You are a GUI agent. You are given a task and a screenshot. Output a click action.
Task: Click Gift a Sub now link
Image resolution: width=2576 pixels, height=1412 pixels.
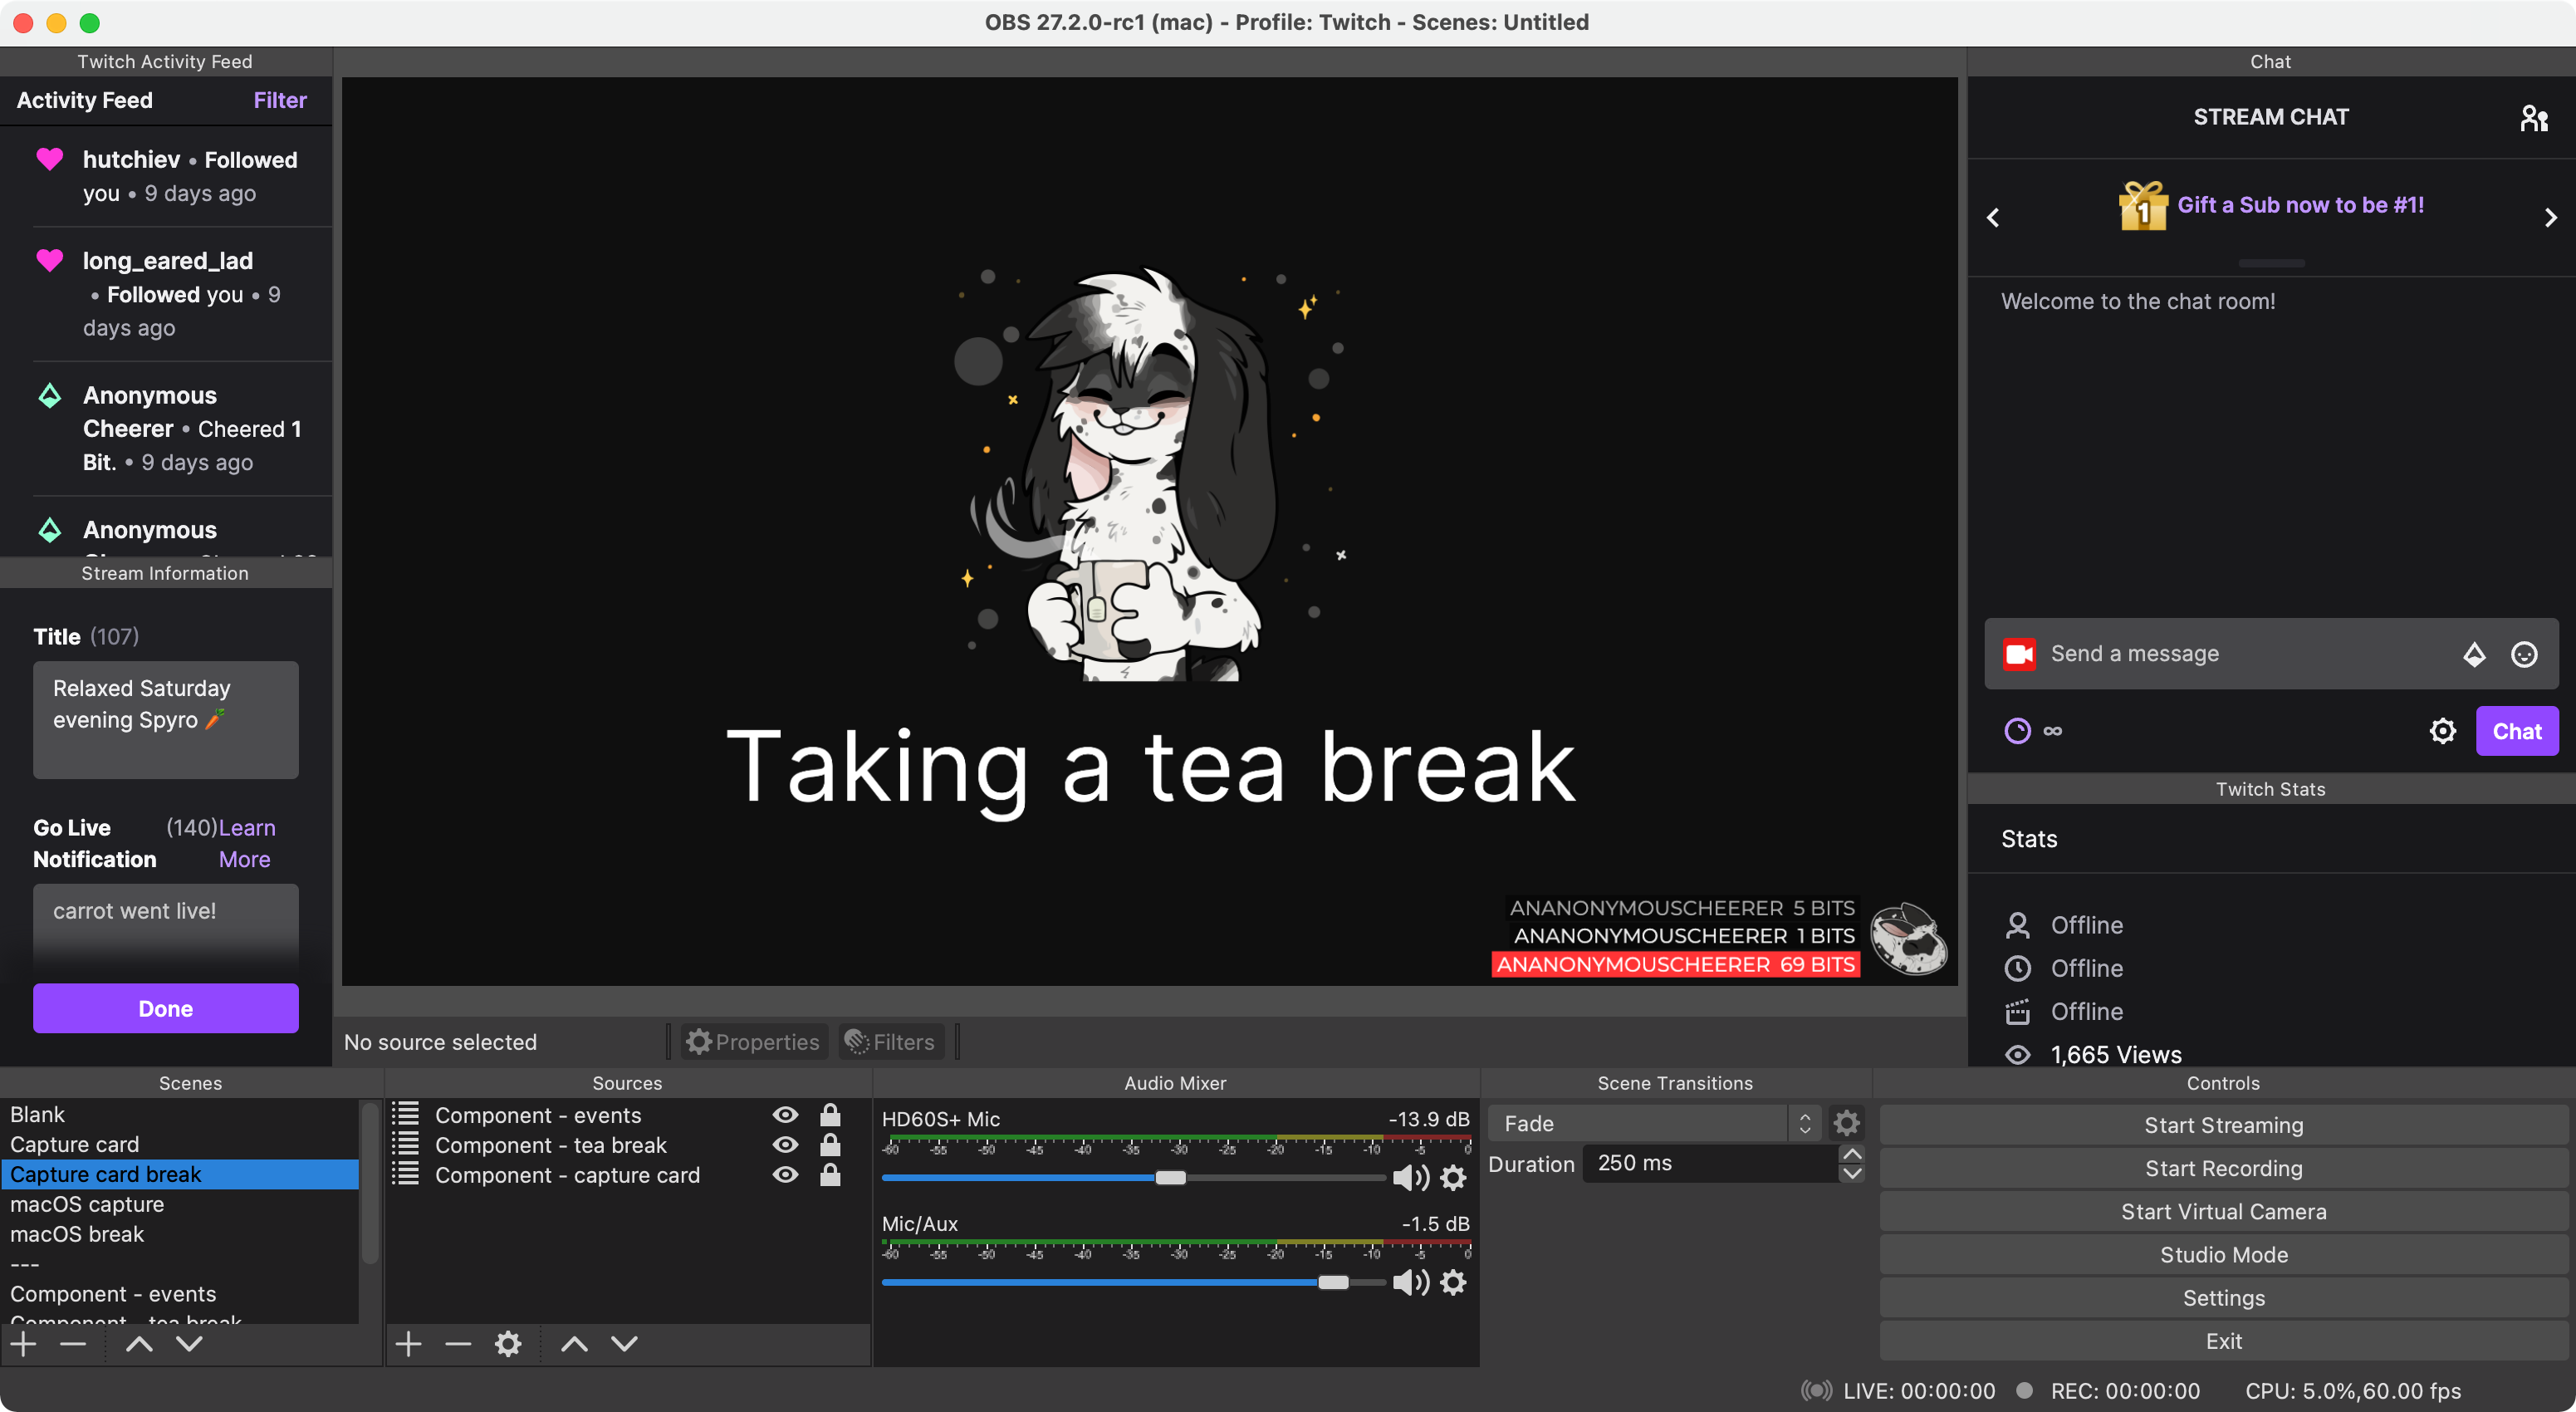coord(2300,205)
